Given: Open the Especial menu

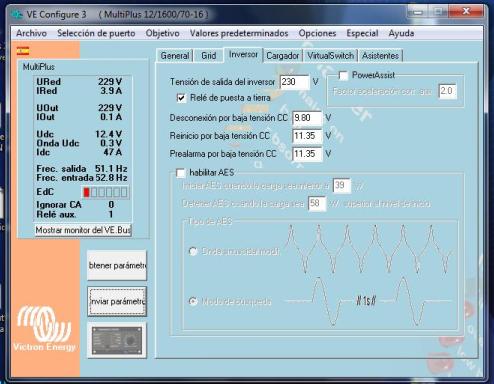Looking at the screenshot, I should [x=362, y=33].
